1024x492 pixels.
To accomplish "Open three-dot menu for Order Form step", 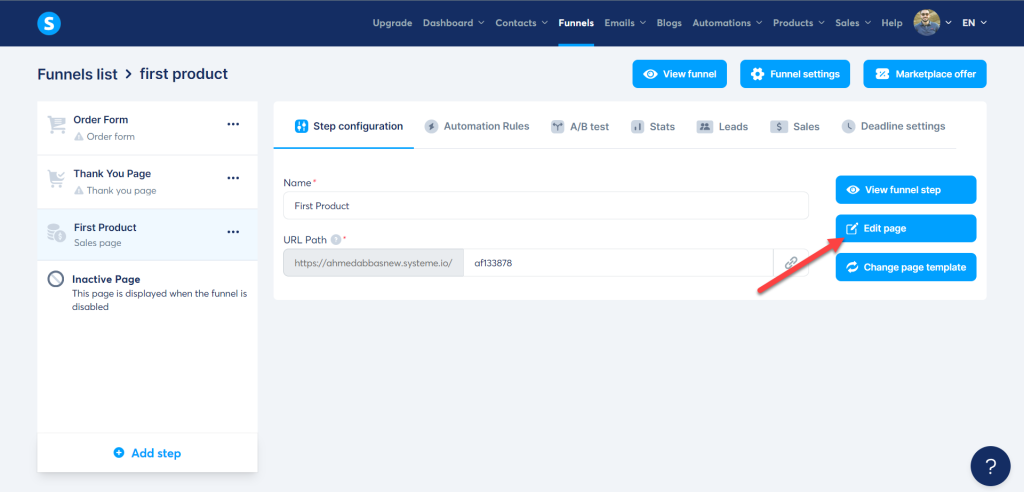I will (x=233, y=124).
